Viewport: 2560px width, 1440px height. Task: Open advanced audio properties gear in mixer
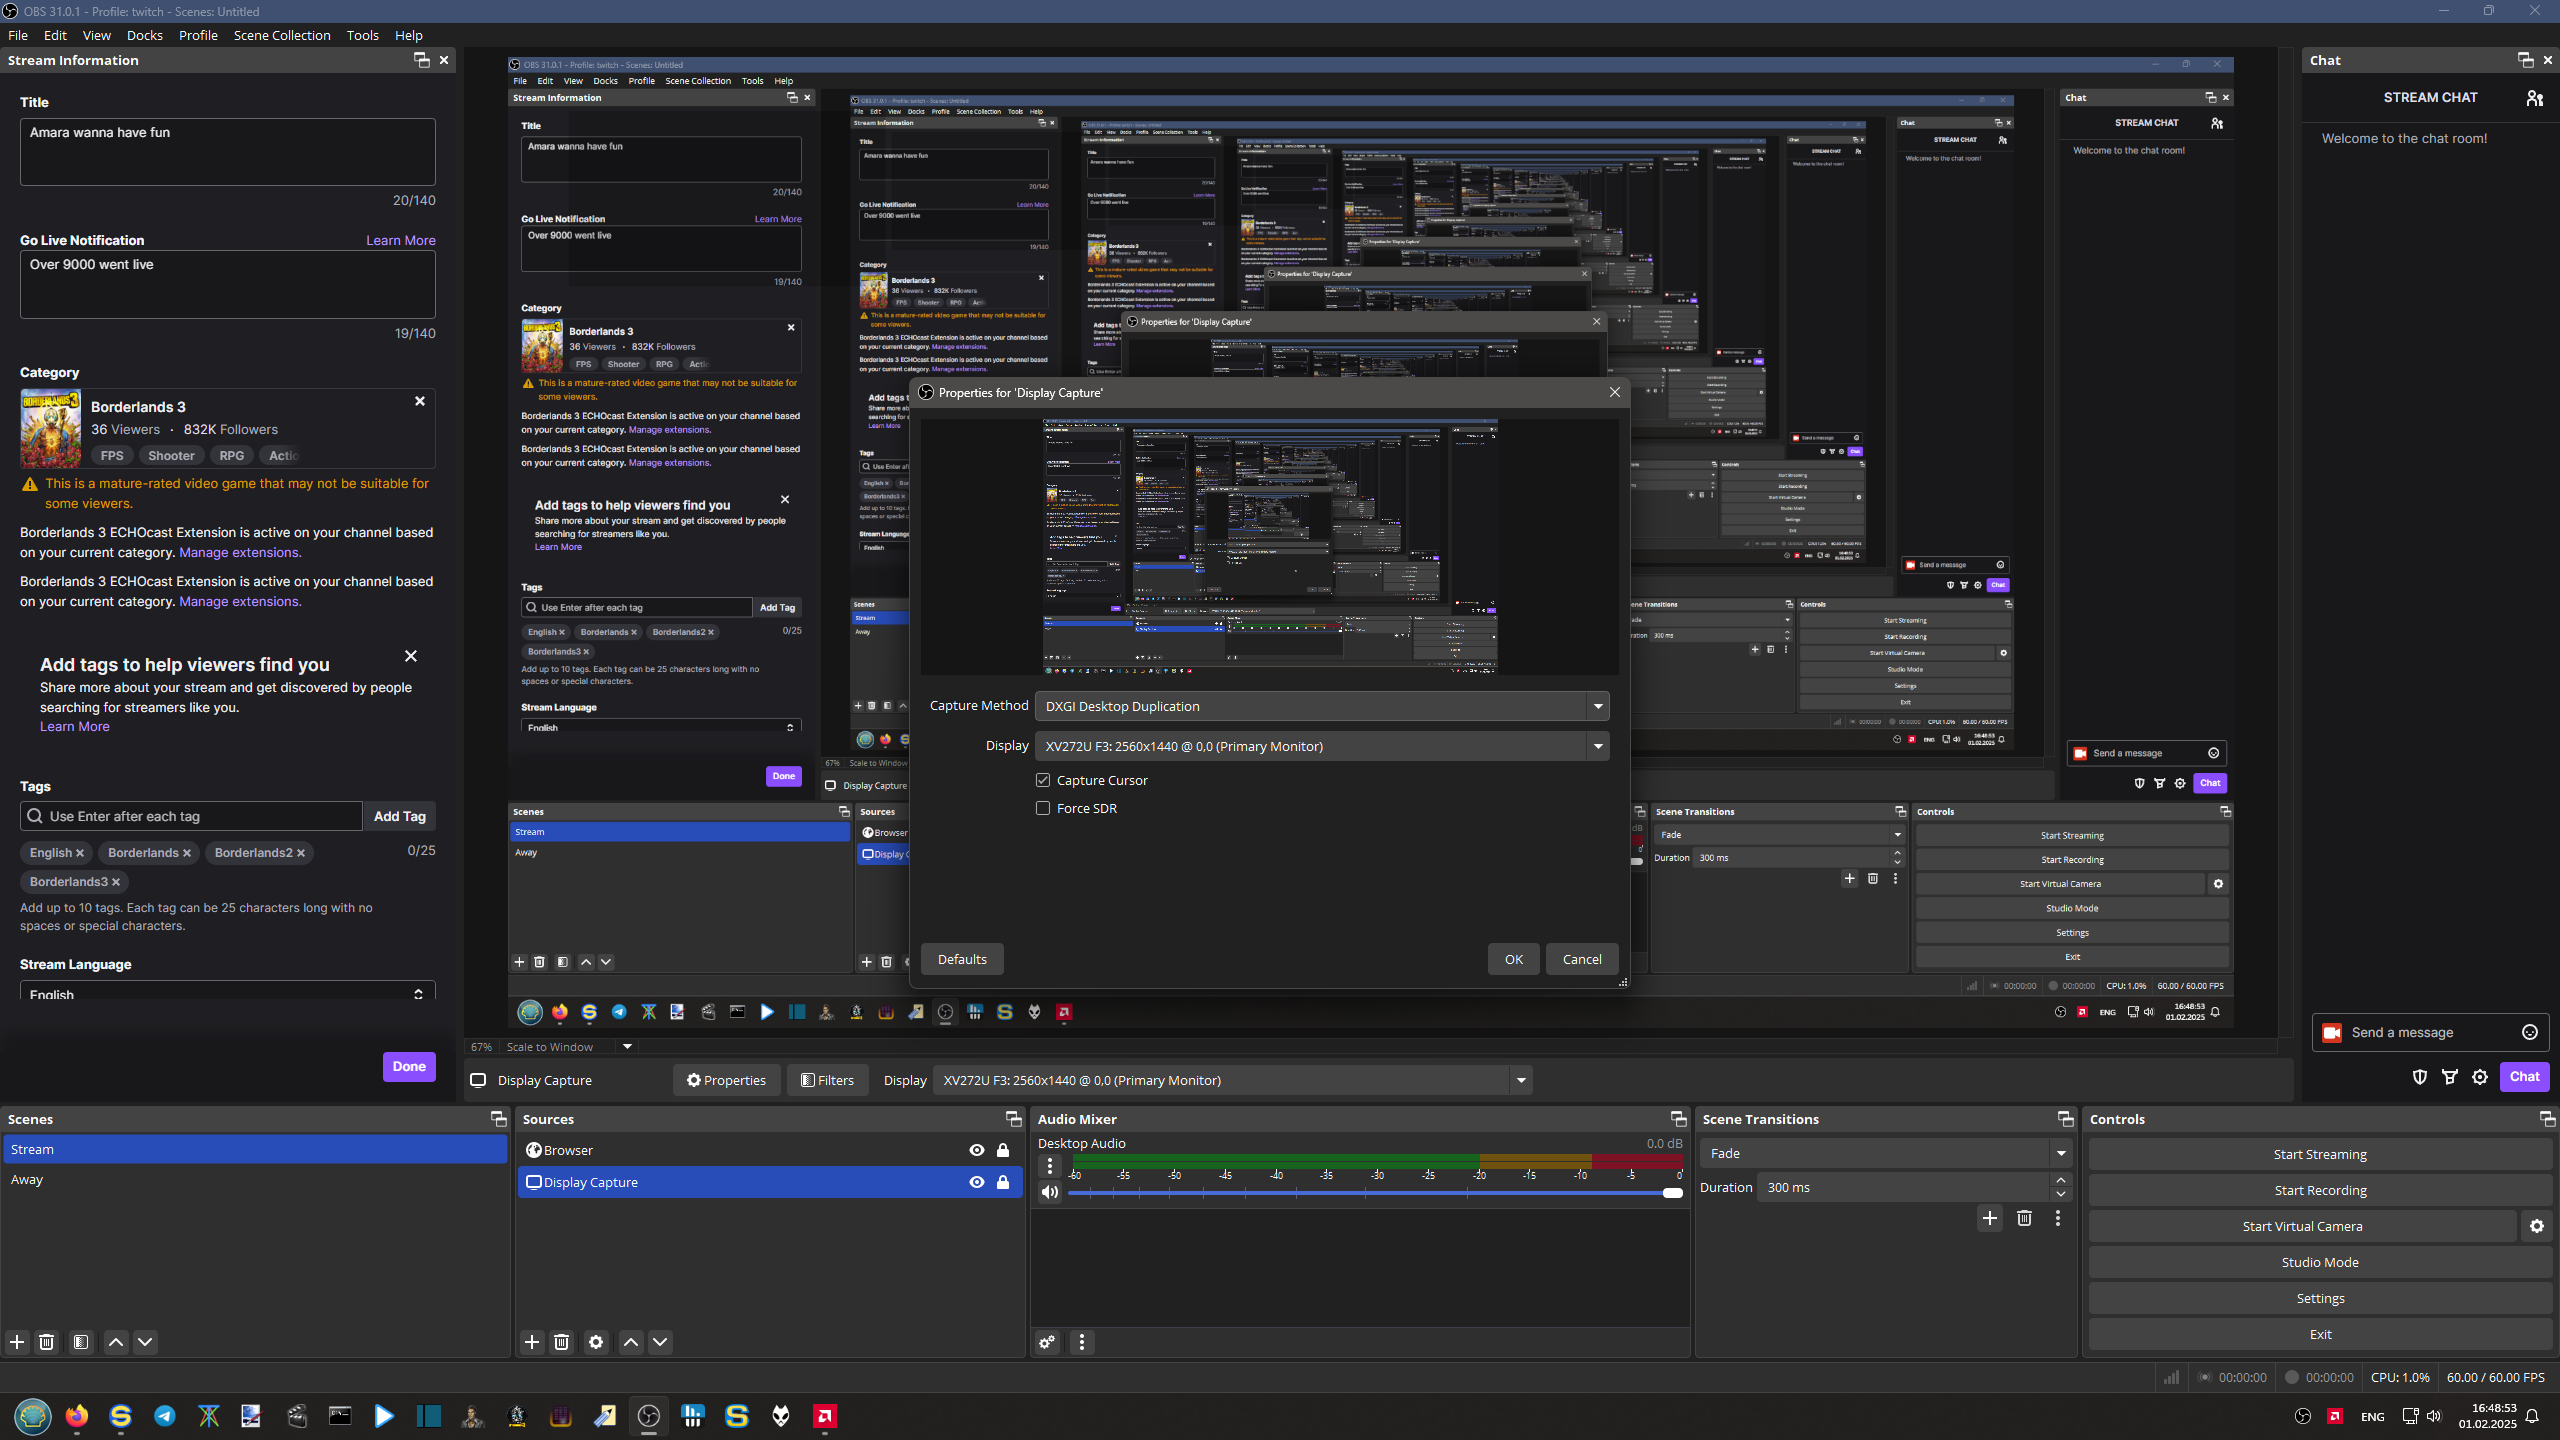1047,1342
